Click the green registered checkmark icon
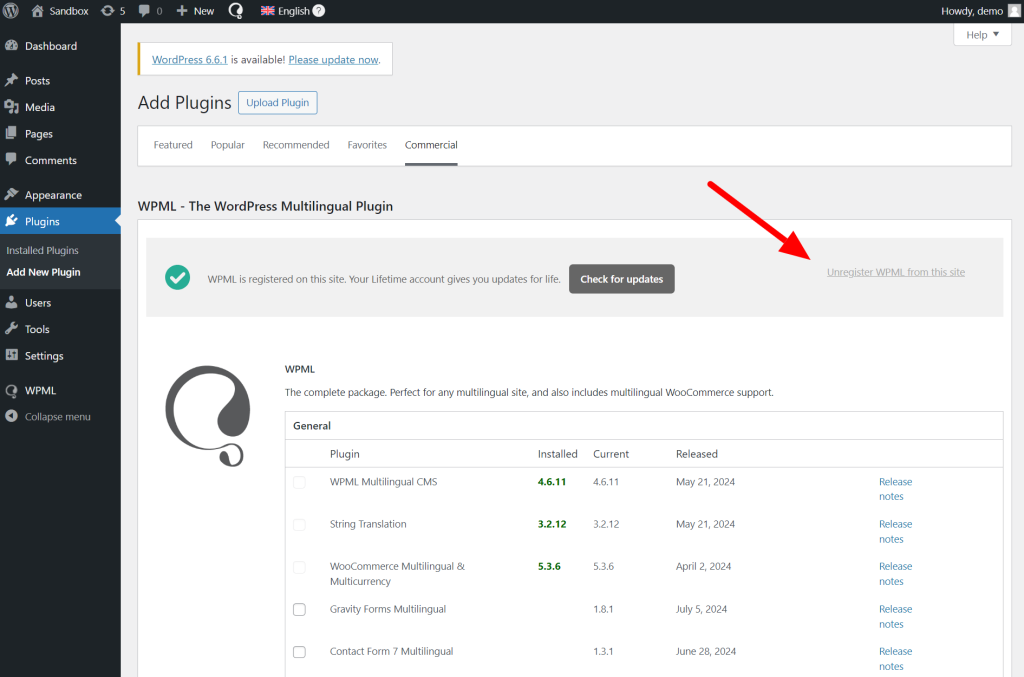The image size is (1024, 677). [x=178, y=277]
